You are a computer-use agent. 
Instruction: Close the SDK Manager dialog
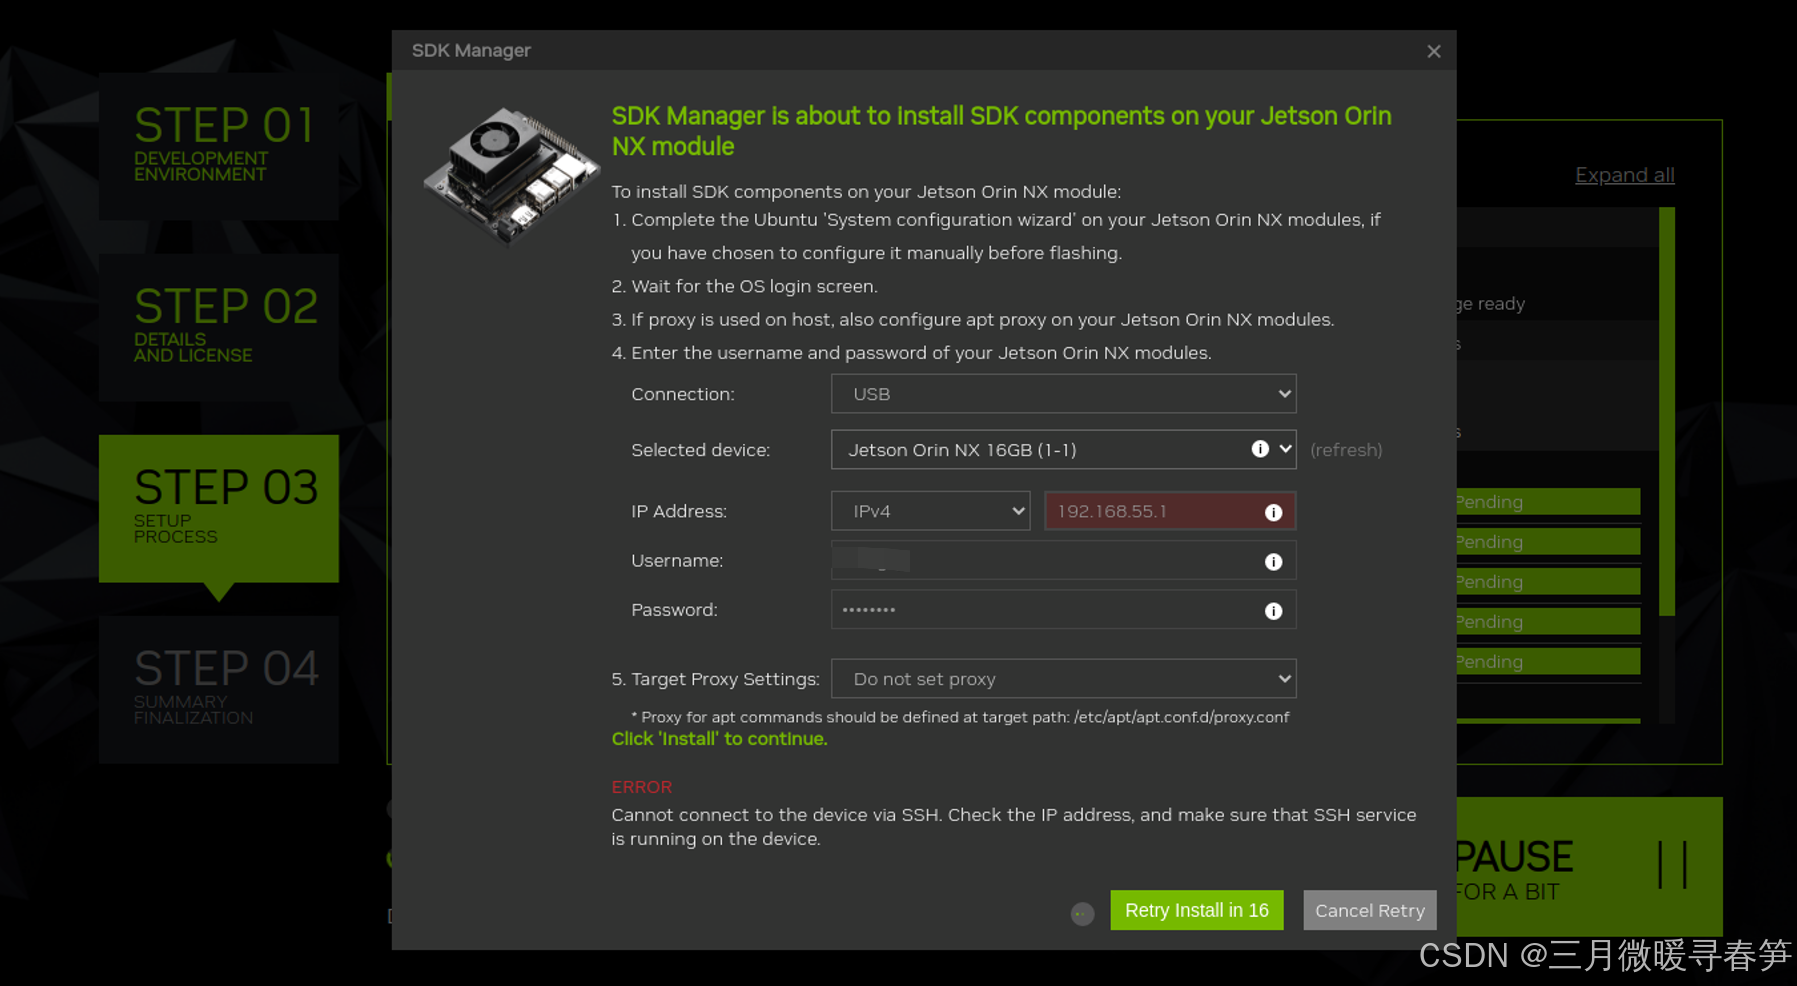click(1433, 51)
